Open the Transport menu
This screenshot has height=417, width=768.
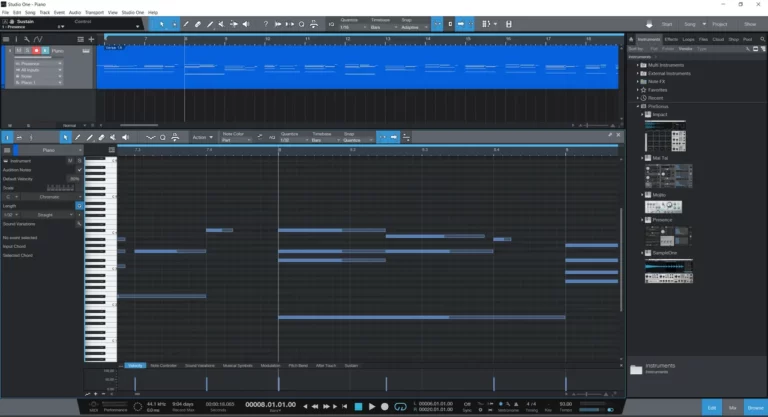[95, 12]
